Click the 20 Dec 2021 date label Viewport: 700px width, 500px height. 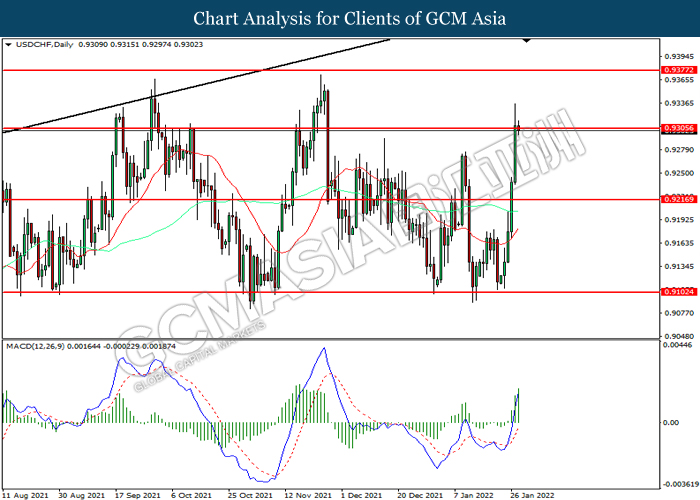pos(420,496)
